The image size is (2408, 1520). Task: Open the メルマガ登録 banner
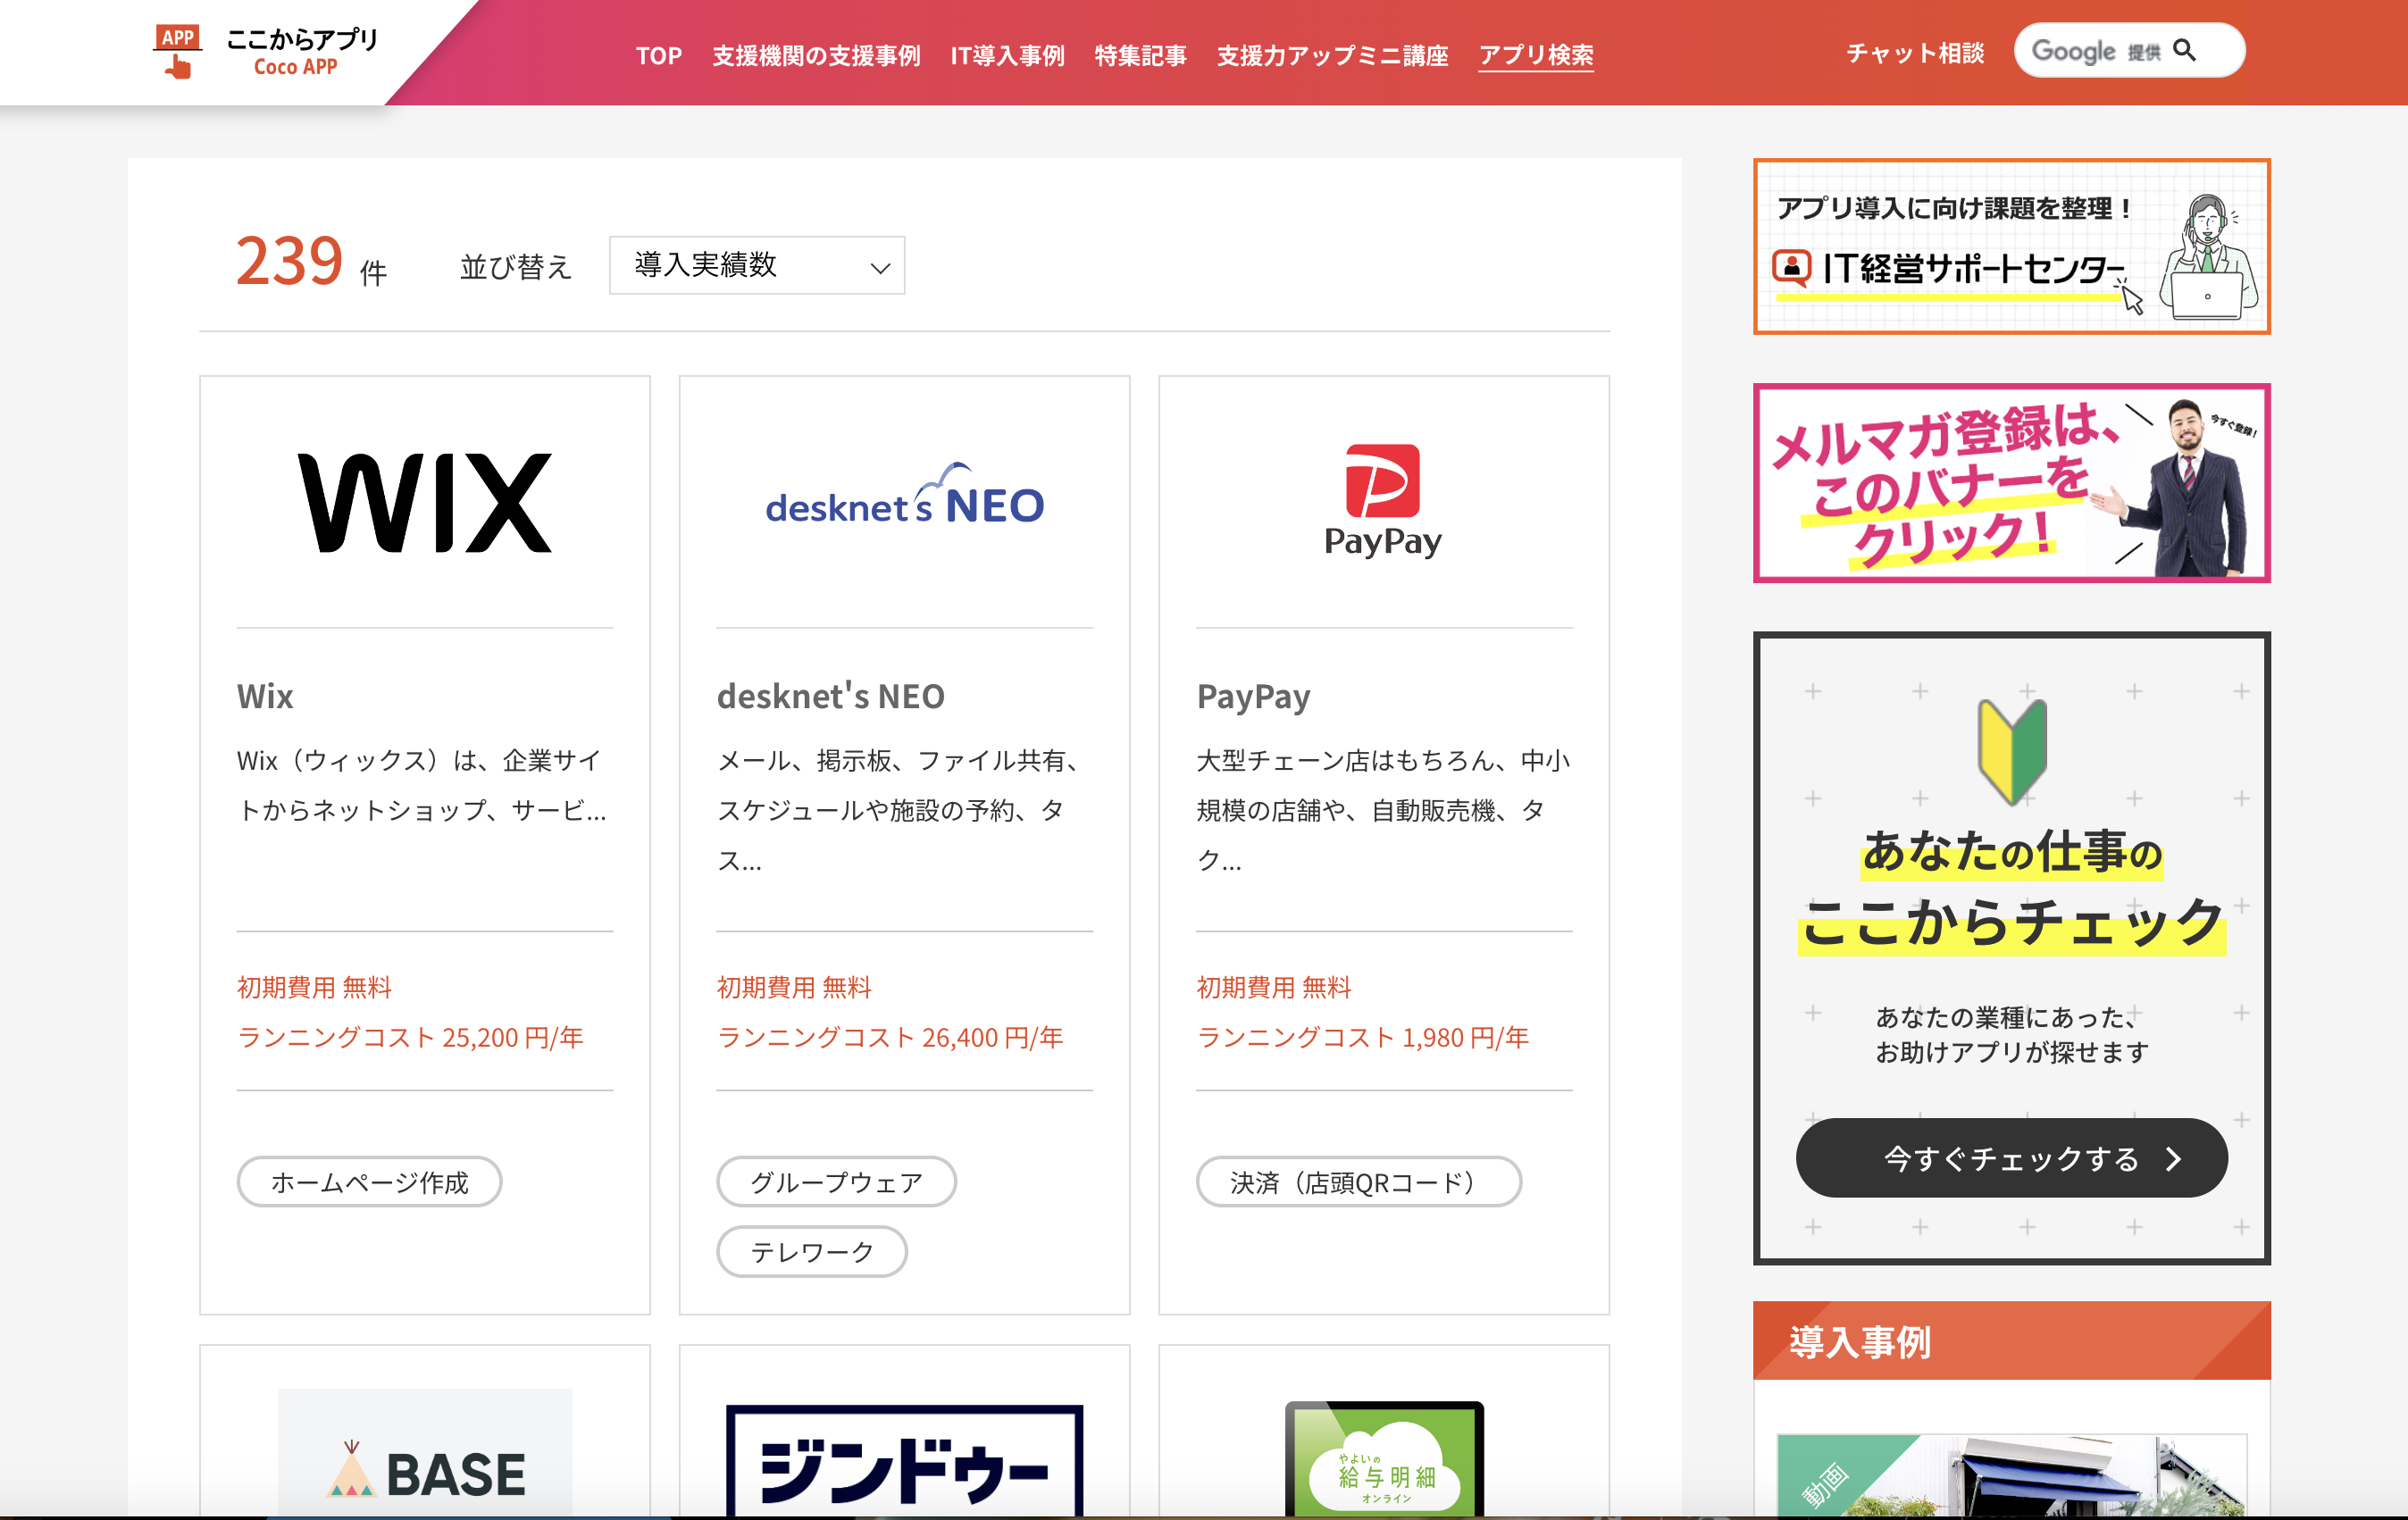click(2012, 483)
